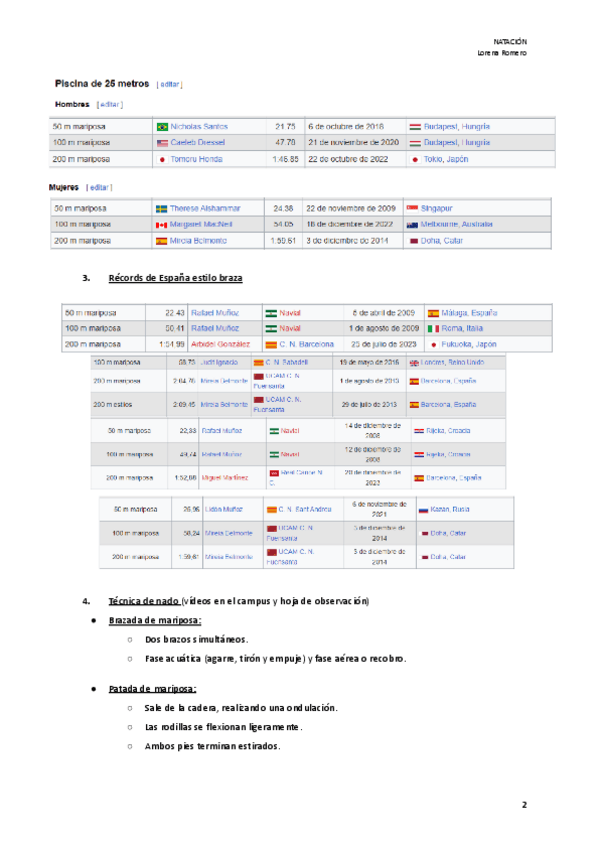Click the Swedish flag beside Therese Alshammar

163,208
